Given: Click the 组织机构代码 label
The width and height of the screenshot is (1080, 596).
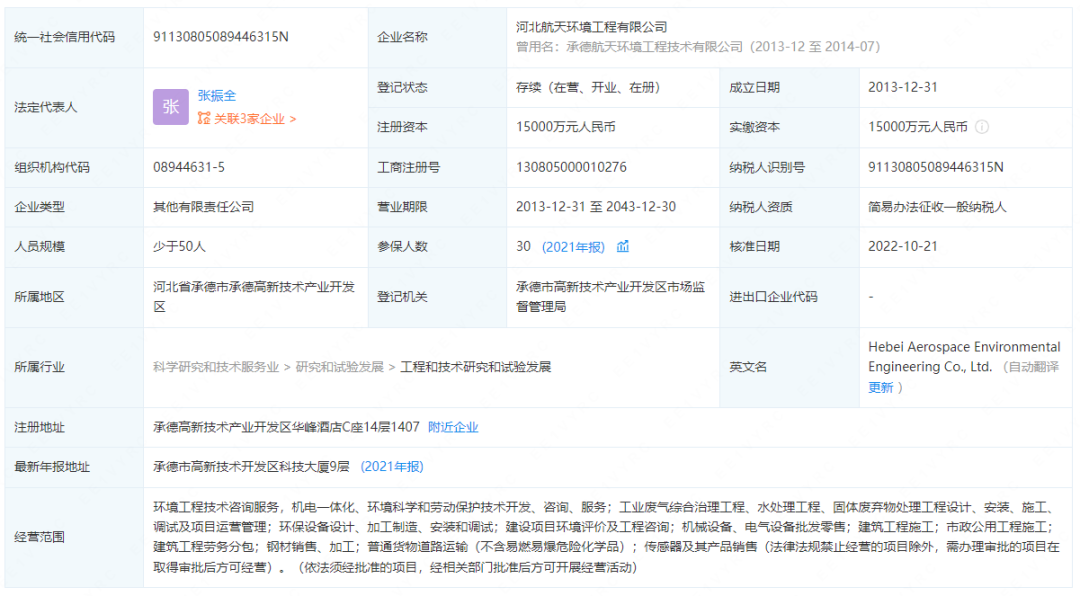Looking at the screenshot, I should coord(52,167).
